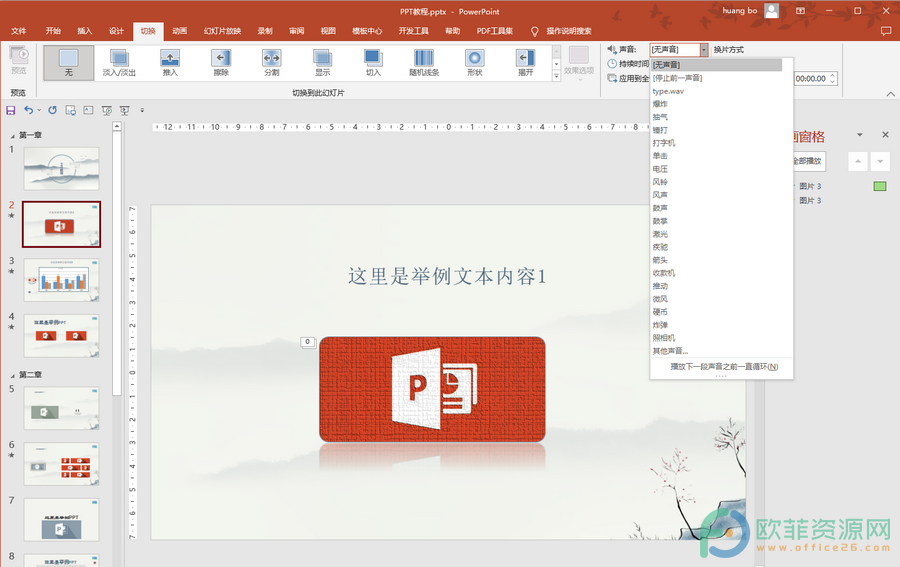Choose [停止前一声音] in sound list

716,78
